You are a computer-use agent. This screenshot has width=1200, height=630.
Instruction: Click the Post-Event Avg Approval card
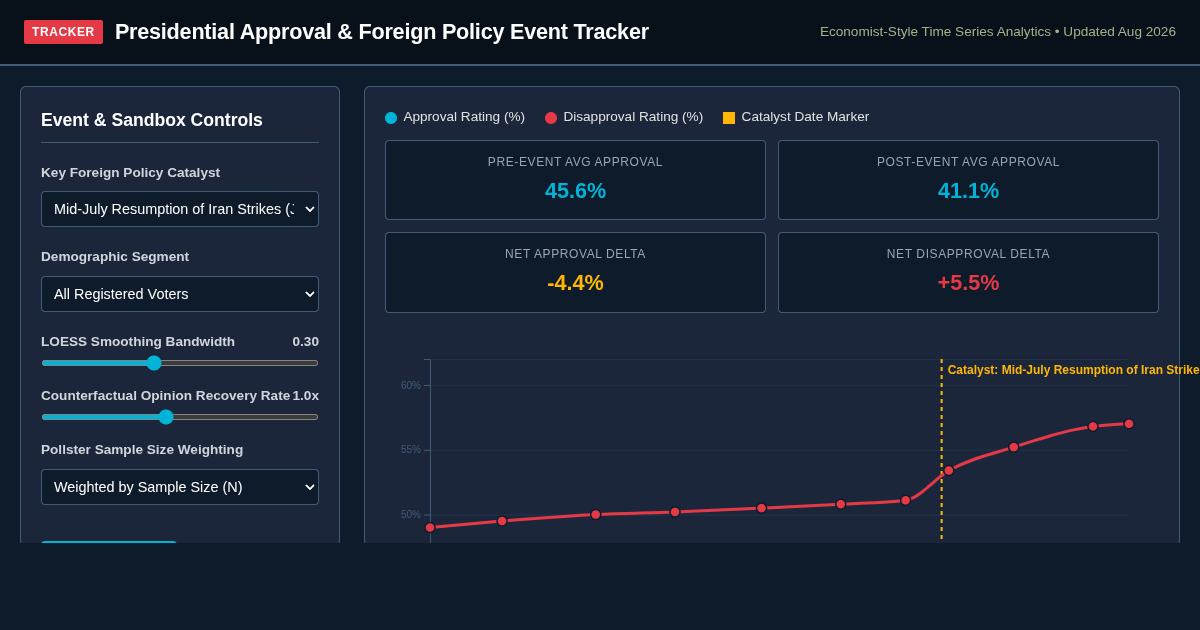click(968, 180)
